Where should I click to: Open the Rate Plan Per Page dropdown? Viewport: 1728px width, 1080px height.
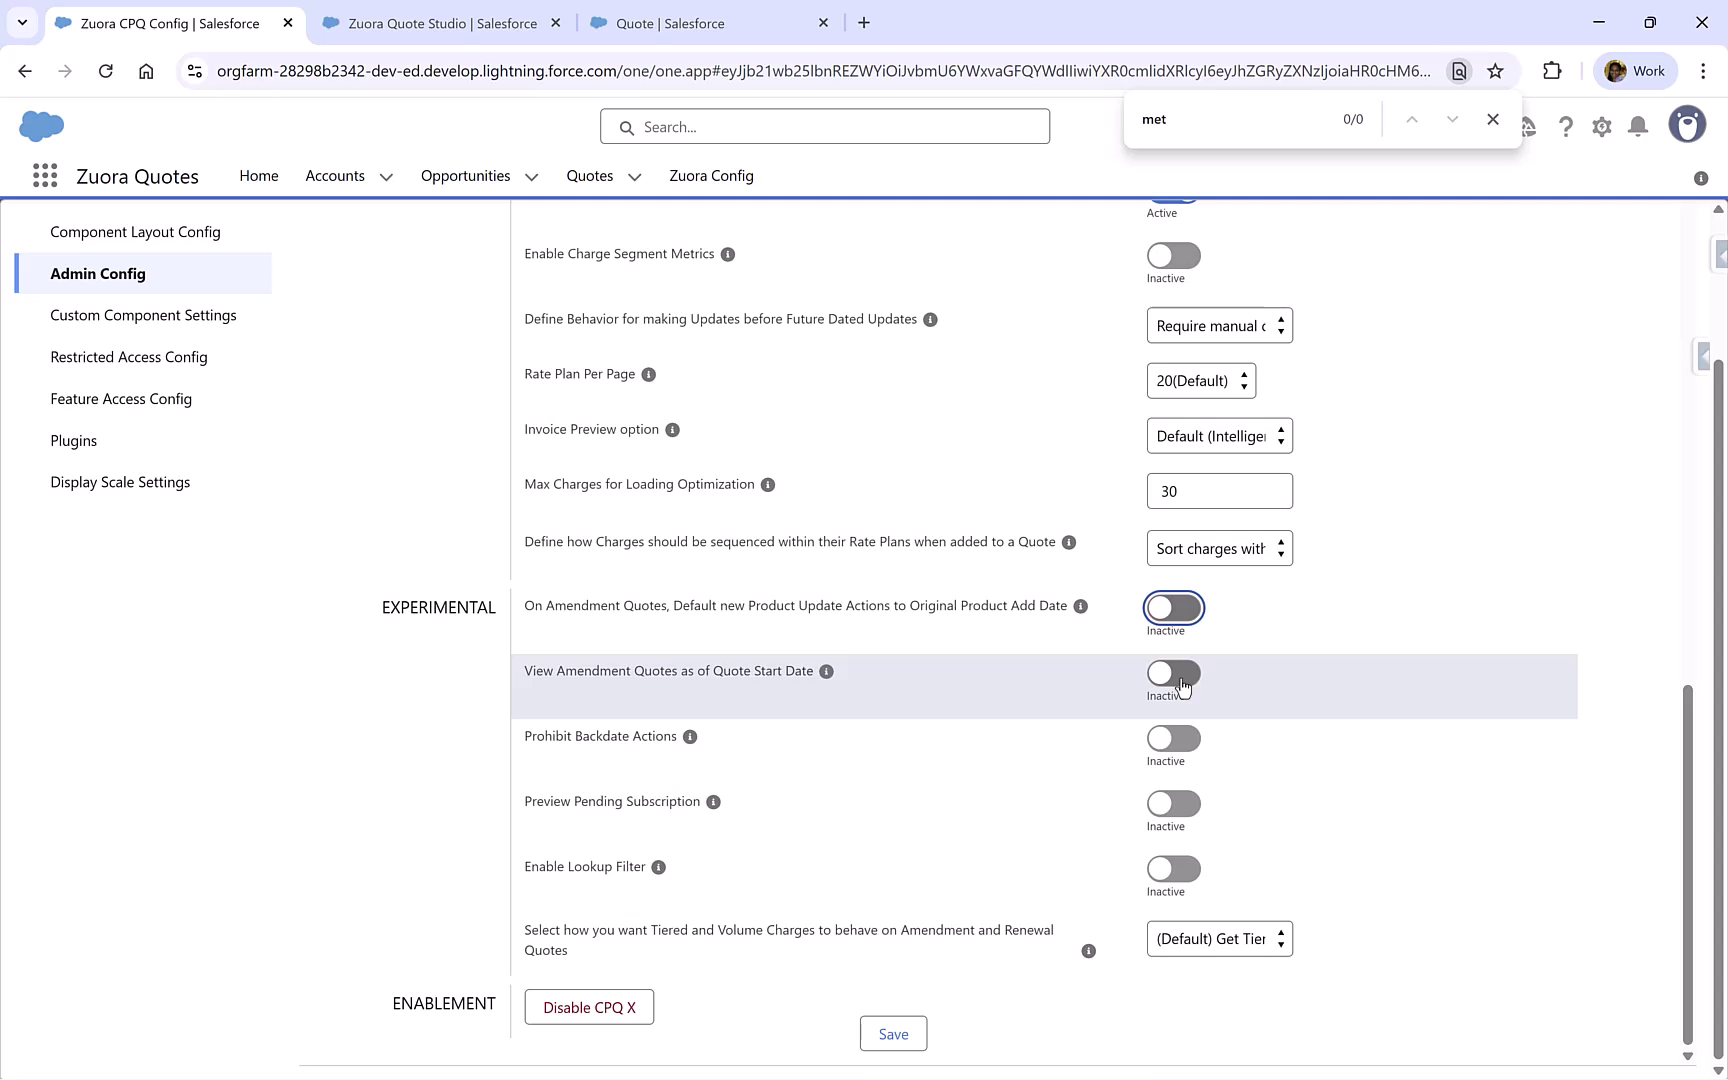pyautogui.click(x=1200, y=380)
